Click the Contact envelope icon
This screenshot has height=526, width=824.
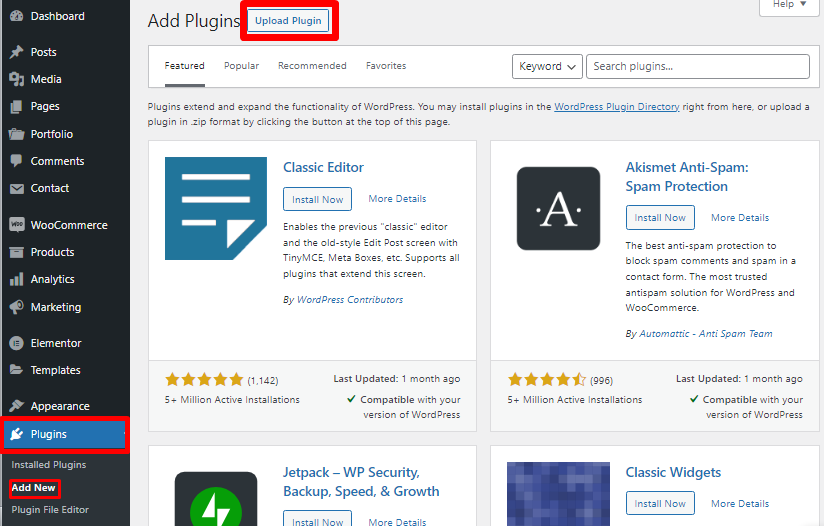coord(16,188)
